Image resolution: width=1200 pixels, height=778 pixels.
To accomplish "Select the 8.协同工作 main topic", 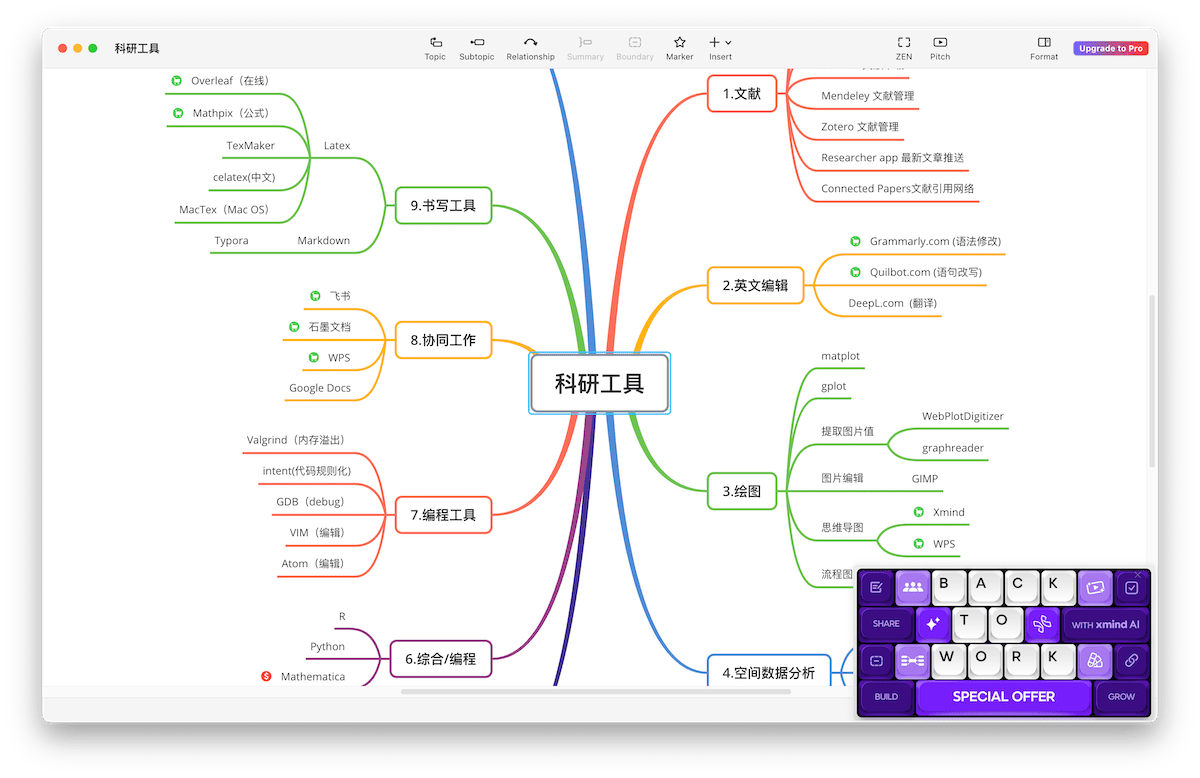I will coord(443,340).
